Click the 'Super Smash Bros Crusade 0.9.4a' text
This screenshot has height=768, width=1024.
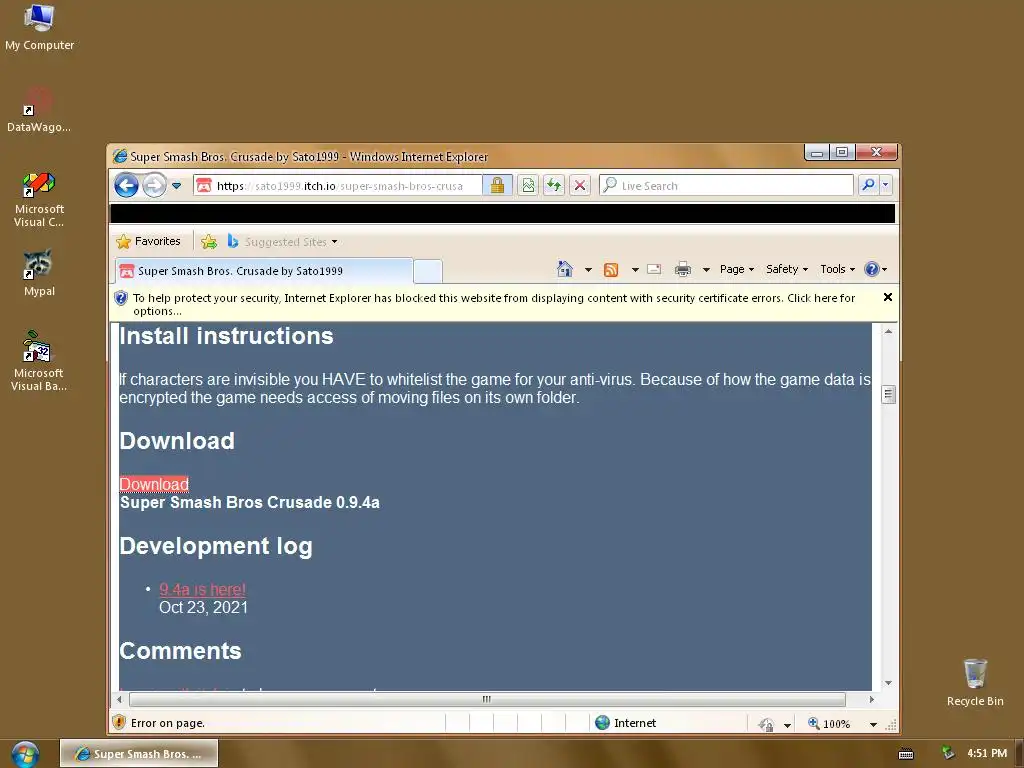click(249, 502)
